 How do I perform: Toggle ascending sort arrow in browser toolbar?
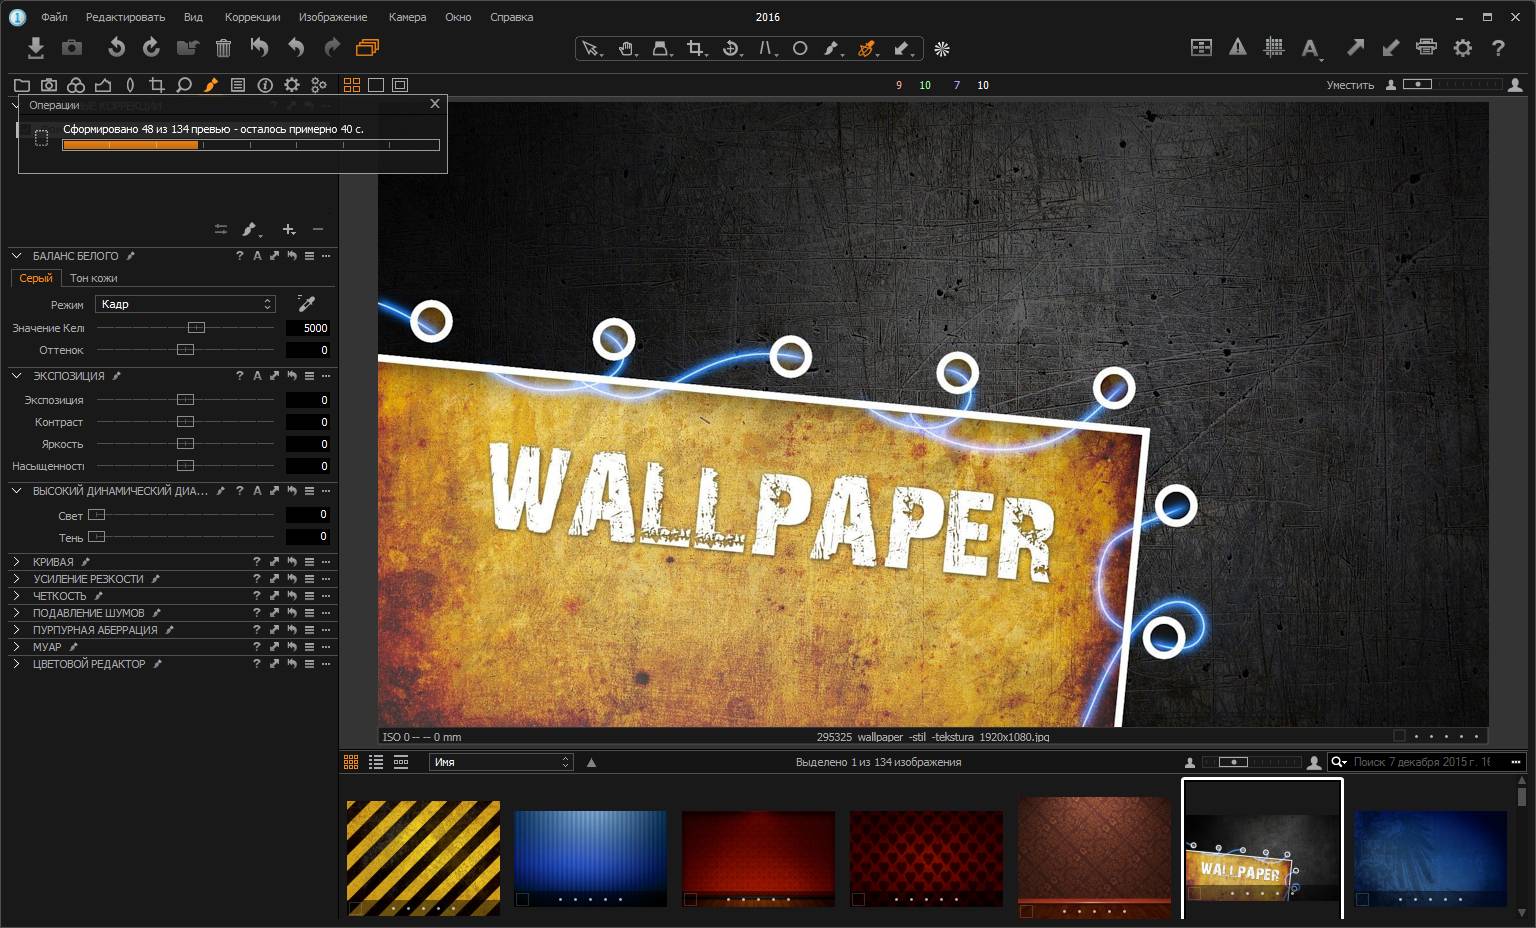click(591, 762)
